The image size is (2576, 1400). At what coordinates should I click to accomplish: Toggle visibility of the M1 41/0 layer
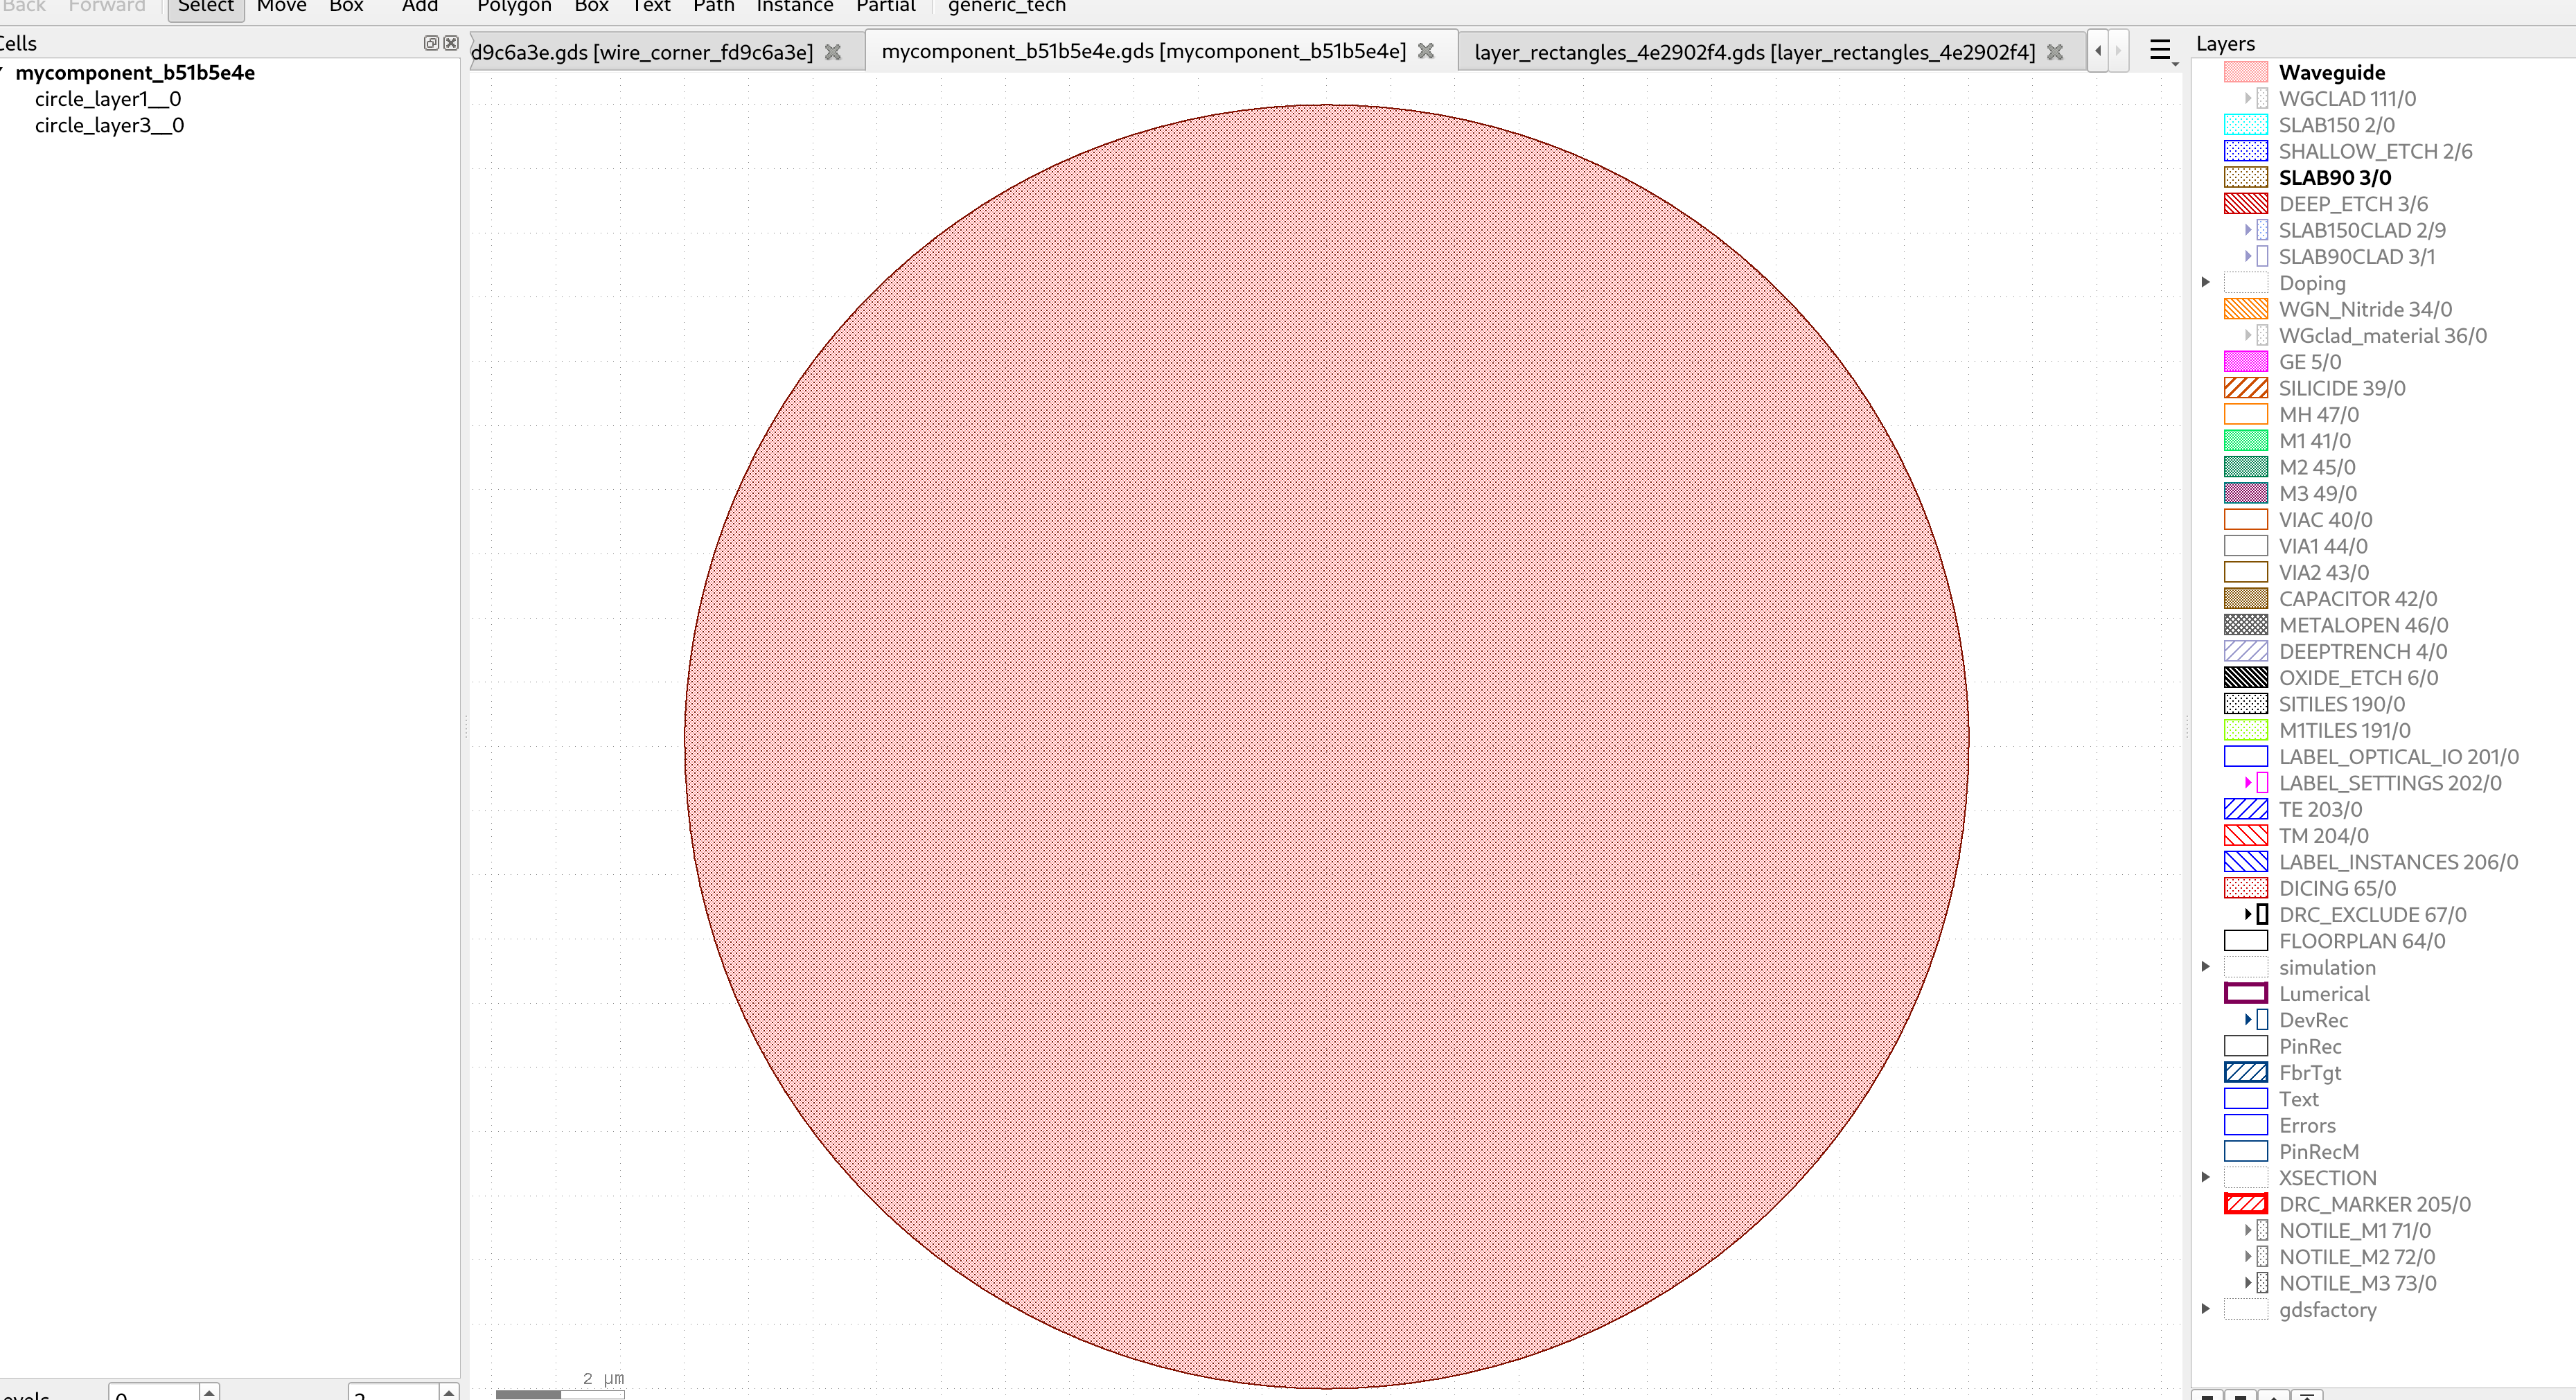2246,440
